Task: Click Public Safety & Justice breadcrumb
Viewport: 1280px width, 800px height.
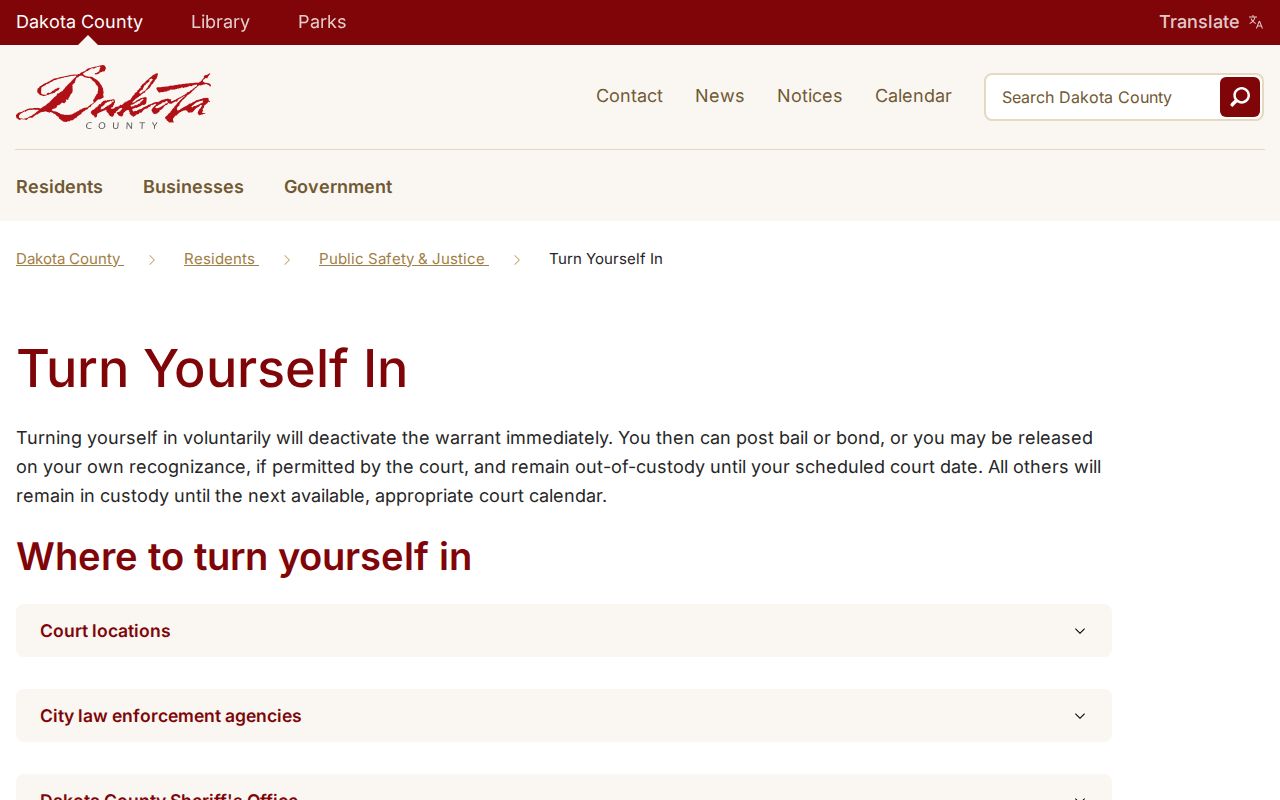Action: pos(403,259)
